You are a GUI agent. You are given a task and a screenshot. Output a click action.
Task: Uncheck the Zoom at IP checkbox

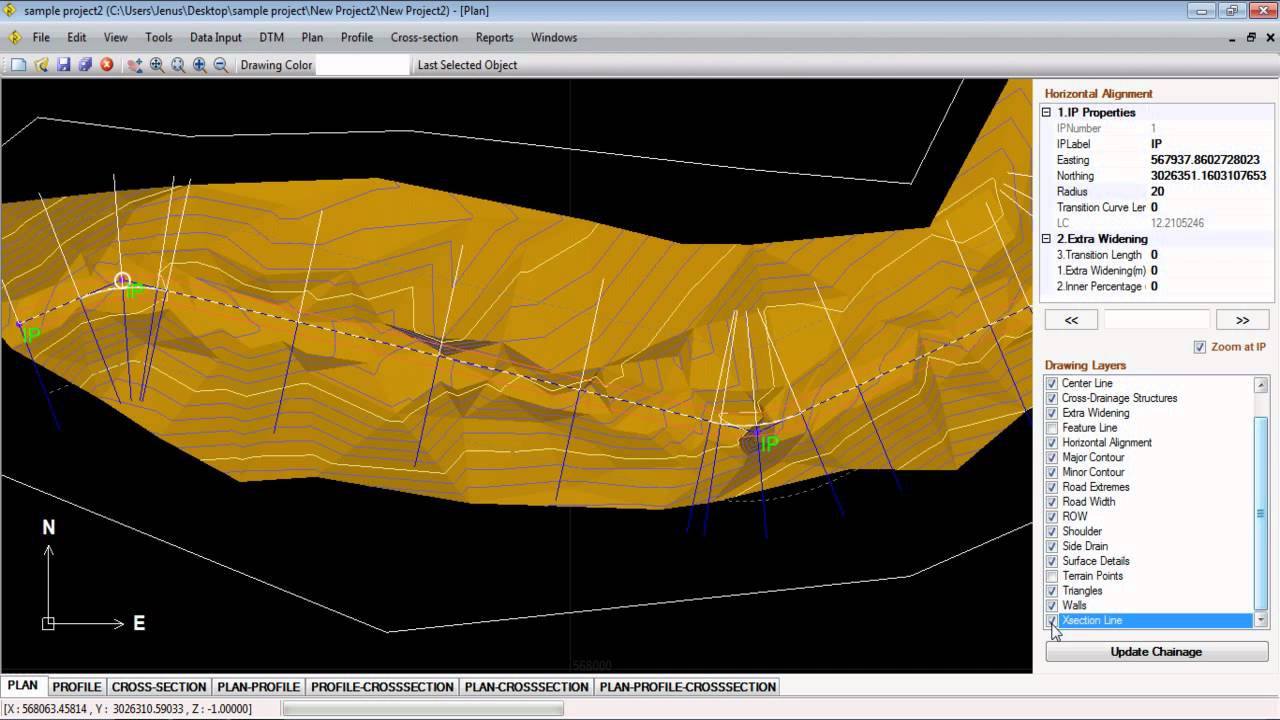point(1200,347)
